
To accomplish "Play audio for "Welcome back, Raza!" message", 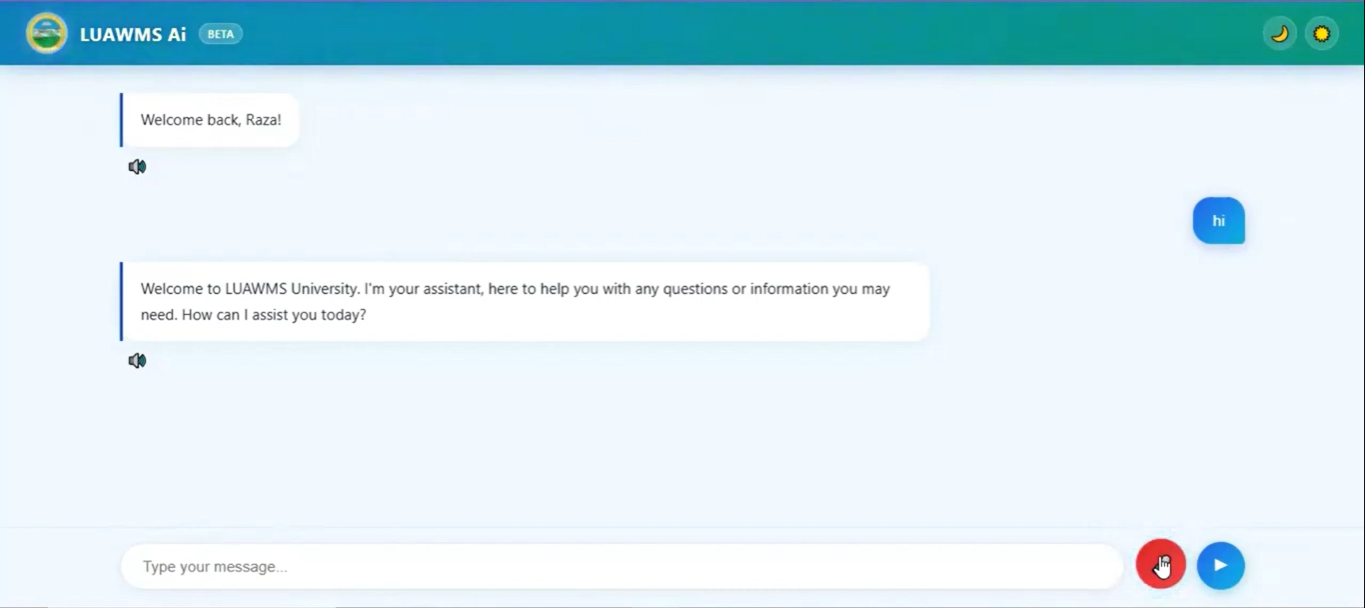I will [x=137, y=167].
